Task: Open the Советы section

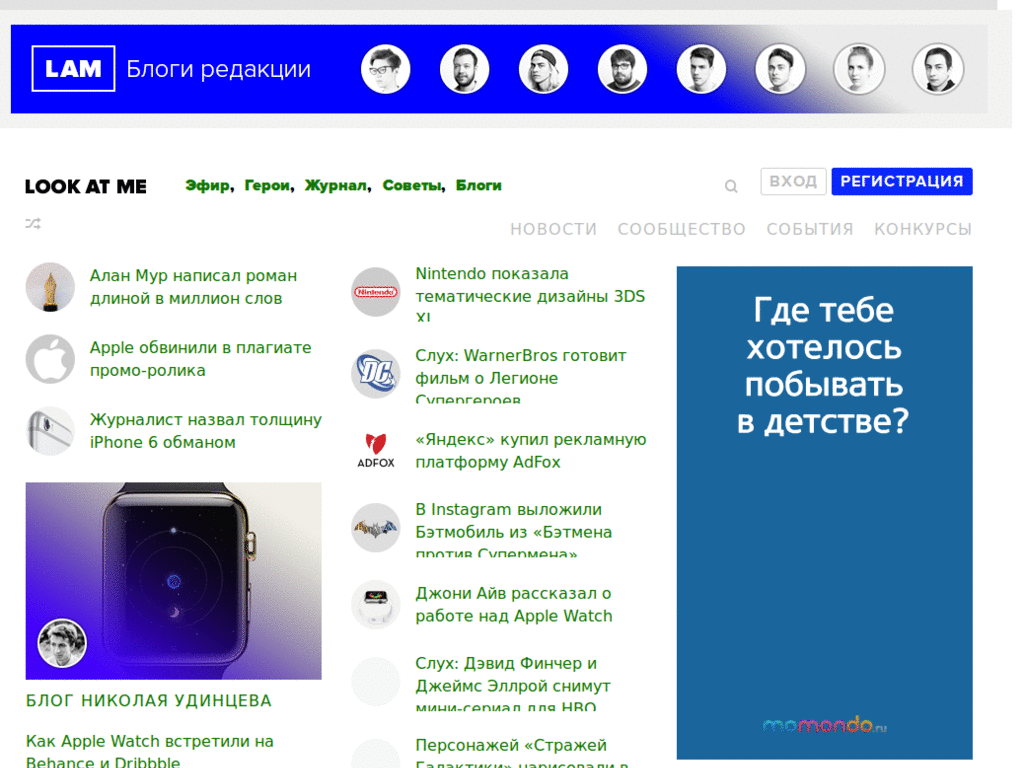Action: point(412,185)
